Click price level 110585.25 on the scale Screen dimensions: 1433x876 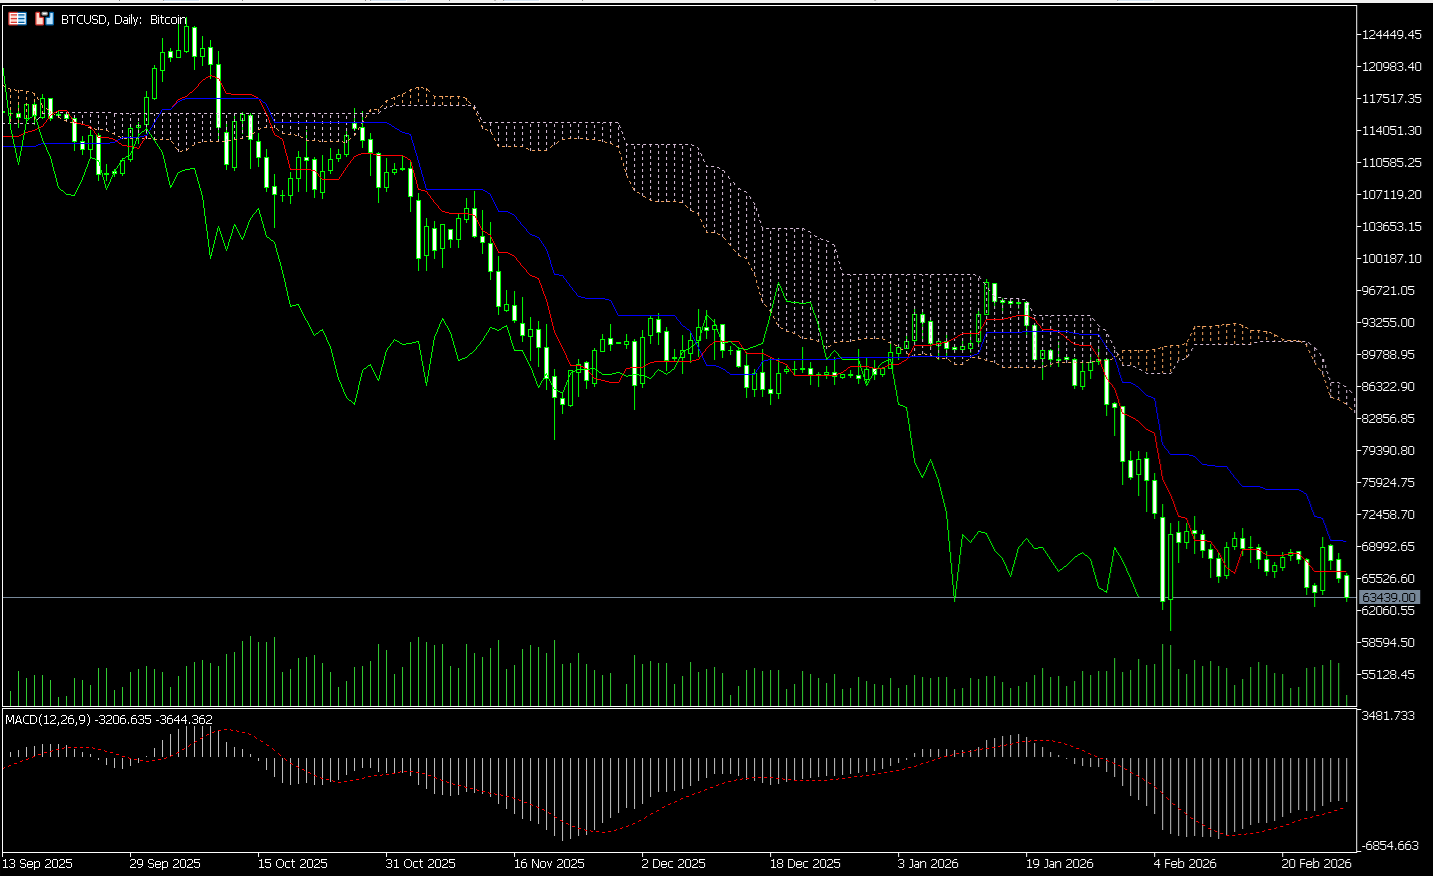point(1391,163)
